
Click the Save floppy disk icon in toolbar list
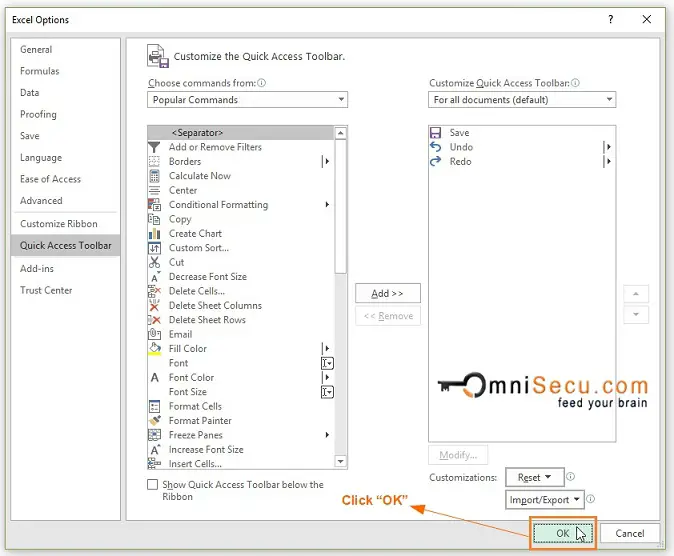435,132
